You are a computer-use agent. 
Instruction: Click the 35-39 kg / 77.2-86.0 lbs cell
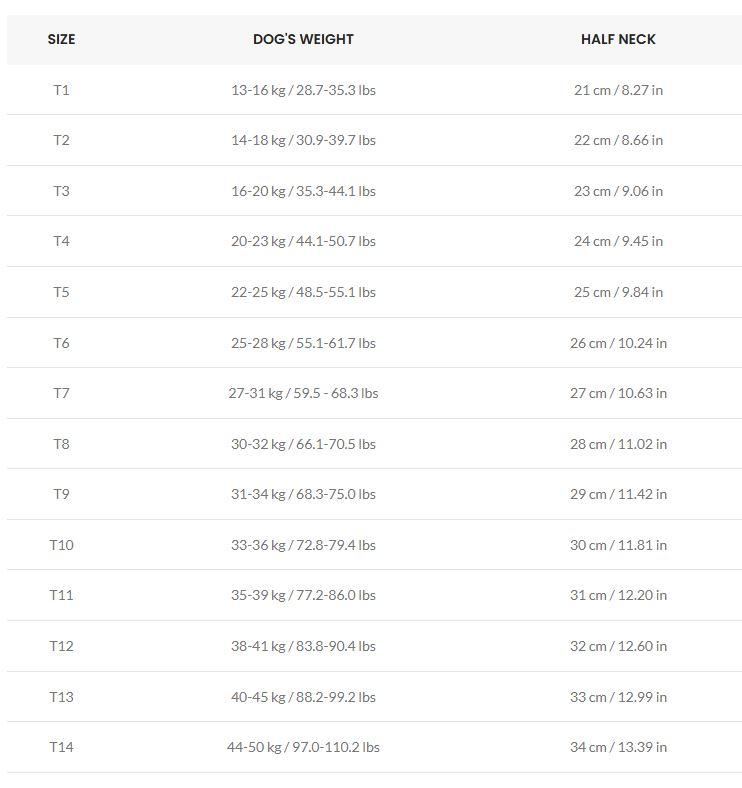(303, 595)
